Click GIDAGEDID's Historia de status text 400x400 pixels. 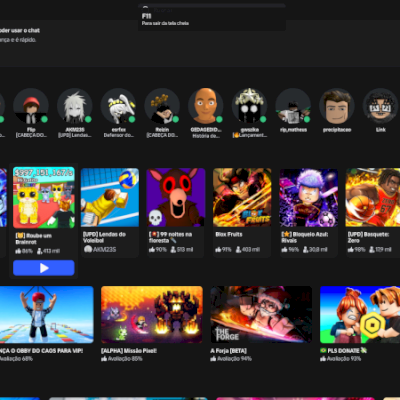206,136
